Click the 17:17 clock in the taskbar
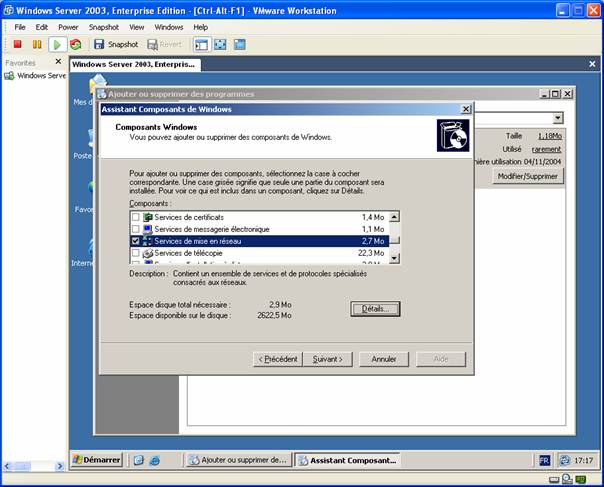604x487 pixels. coord(584,460)
